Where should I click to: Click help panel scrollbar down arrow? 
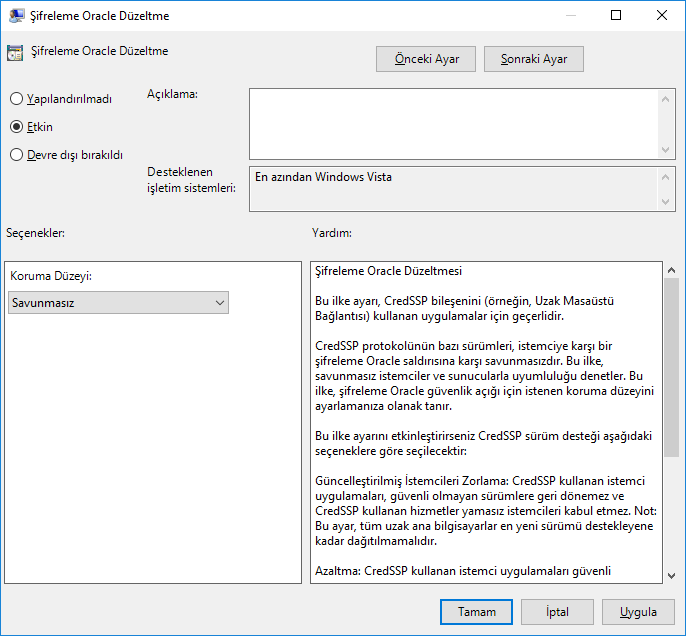pos(672,576)
